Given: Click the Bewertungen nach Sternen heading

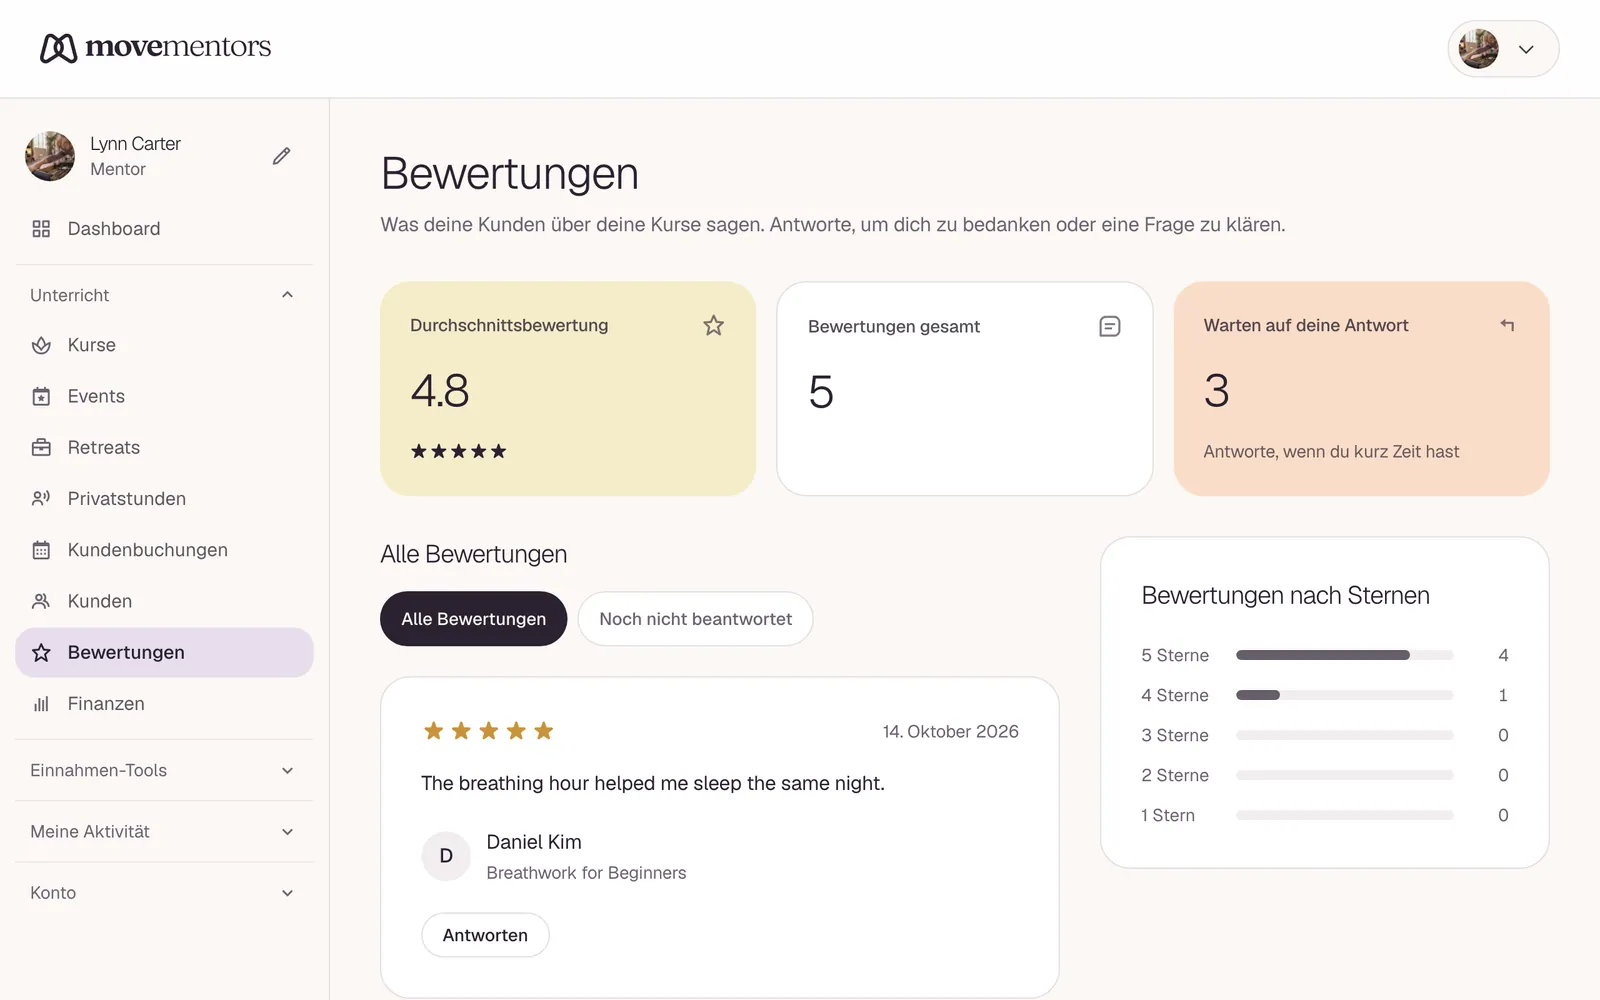Looking at the screenshot, I should [1285, 596].
